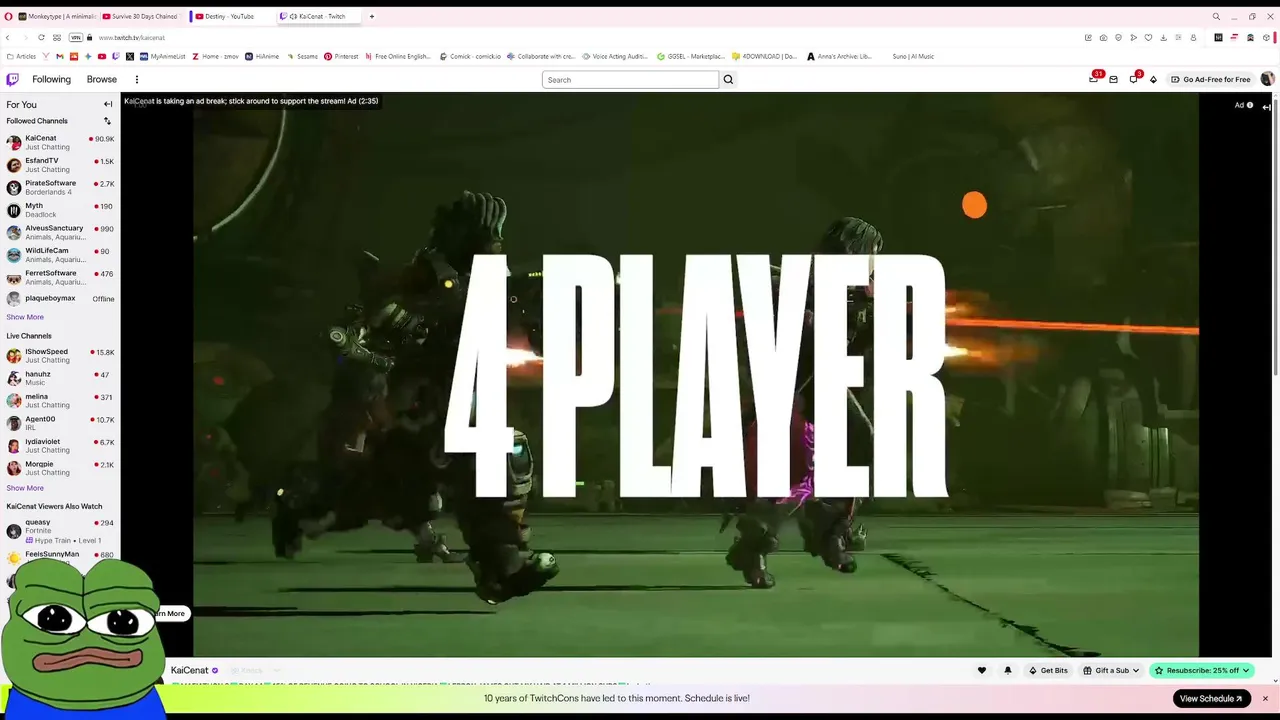Click the heart bookmark icon in toolbar
The width and height of the screenshot is (1280, 720).
(x=1148, y=38)
